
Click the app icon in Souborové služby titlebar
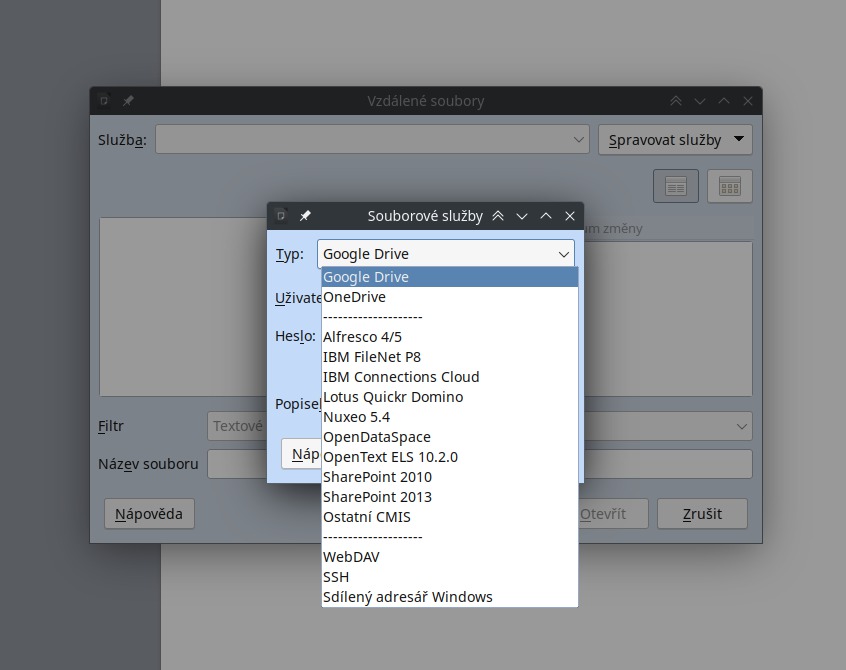click(x=282, y=216)
